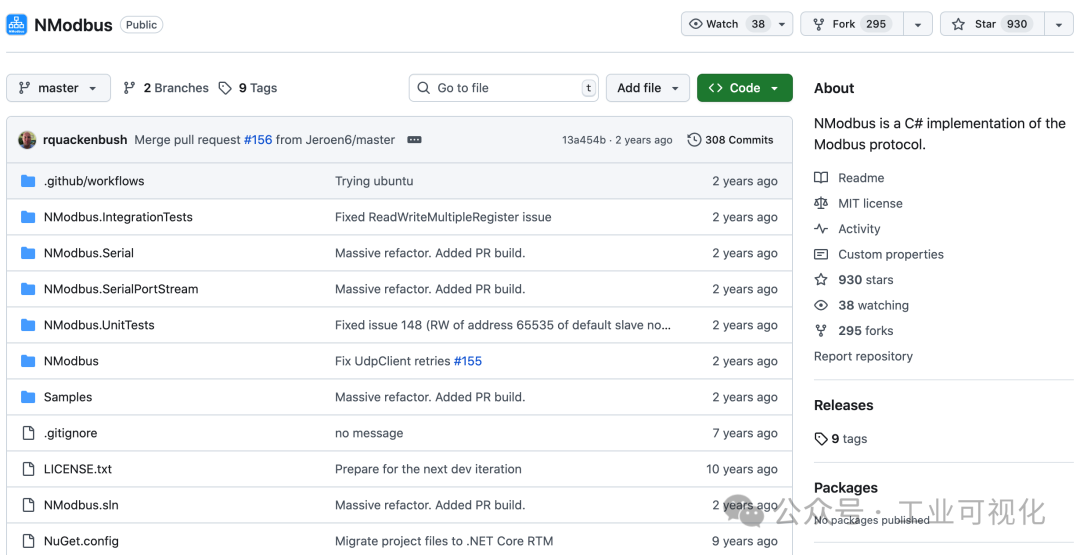Fork the NModbus repository
The image size is (1080, 555).
[x=851, y=24]
